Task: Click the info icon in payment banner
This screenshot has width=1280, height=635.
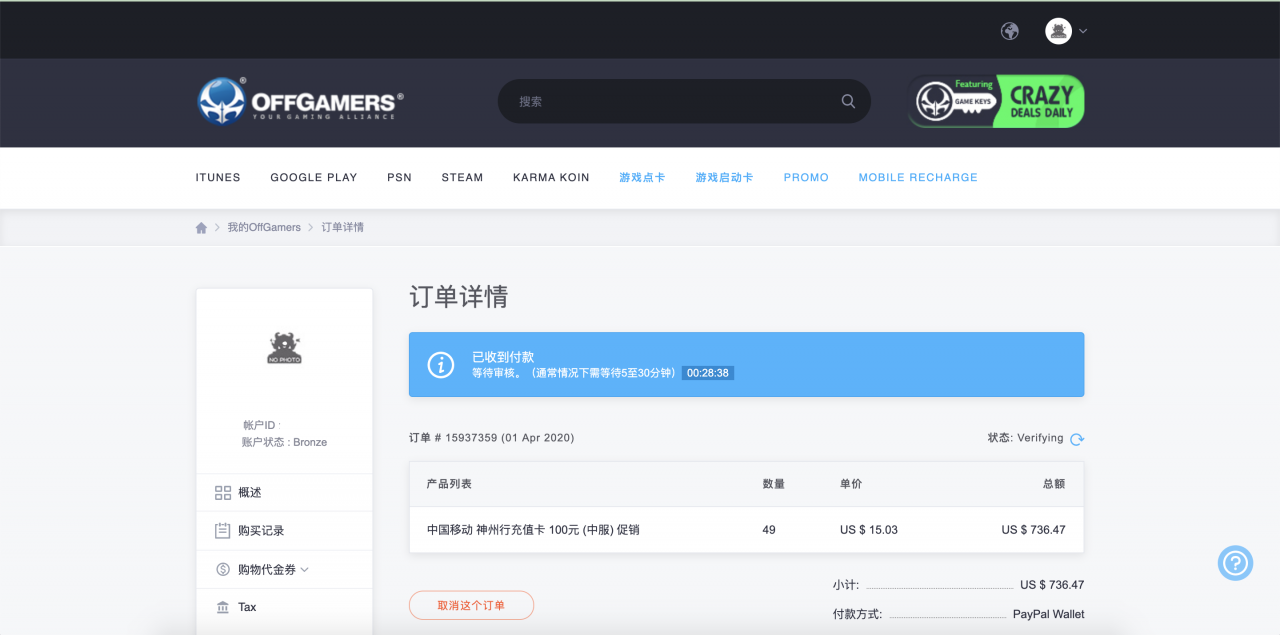Action: (x=441, y=365)
